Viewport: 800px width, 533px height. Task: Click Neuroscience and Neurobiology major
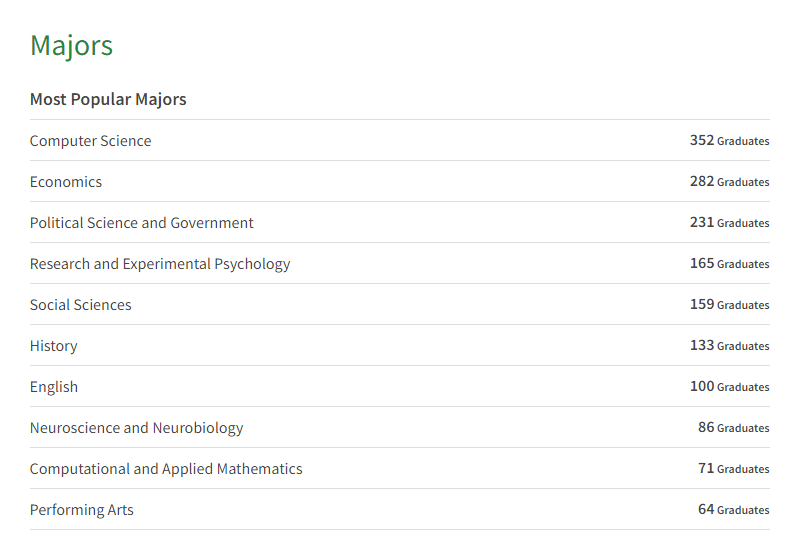(136, 428)
